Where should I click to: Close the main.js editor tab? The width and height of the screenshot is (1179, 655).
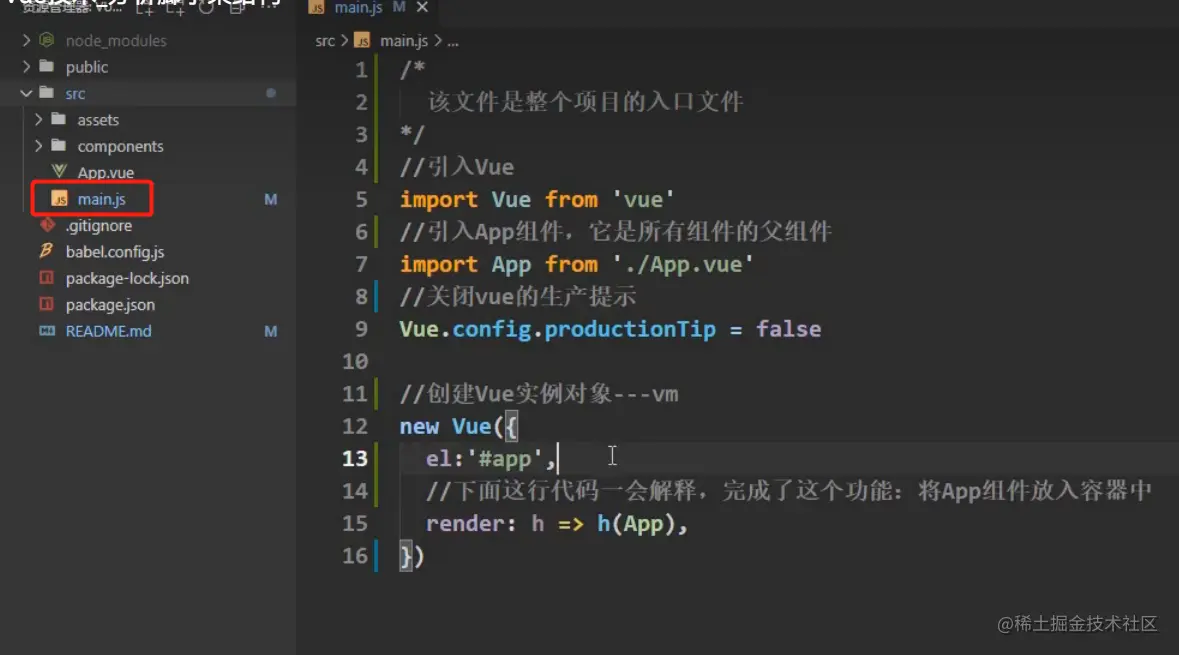click(423, 7)
